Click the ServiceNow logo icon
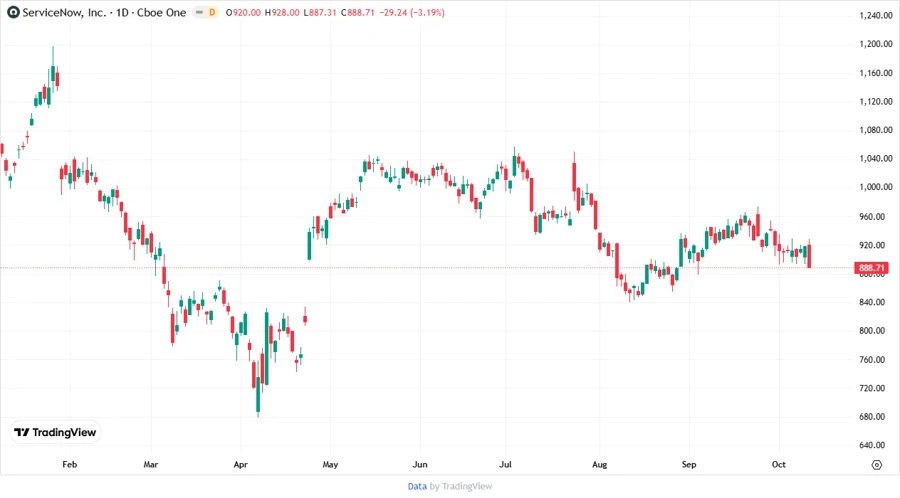The width and height of the screenshot is (900, 498). click(x=12, y=12)
